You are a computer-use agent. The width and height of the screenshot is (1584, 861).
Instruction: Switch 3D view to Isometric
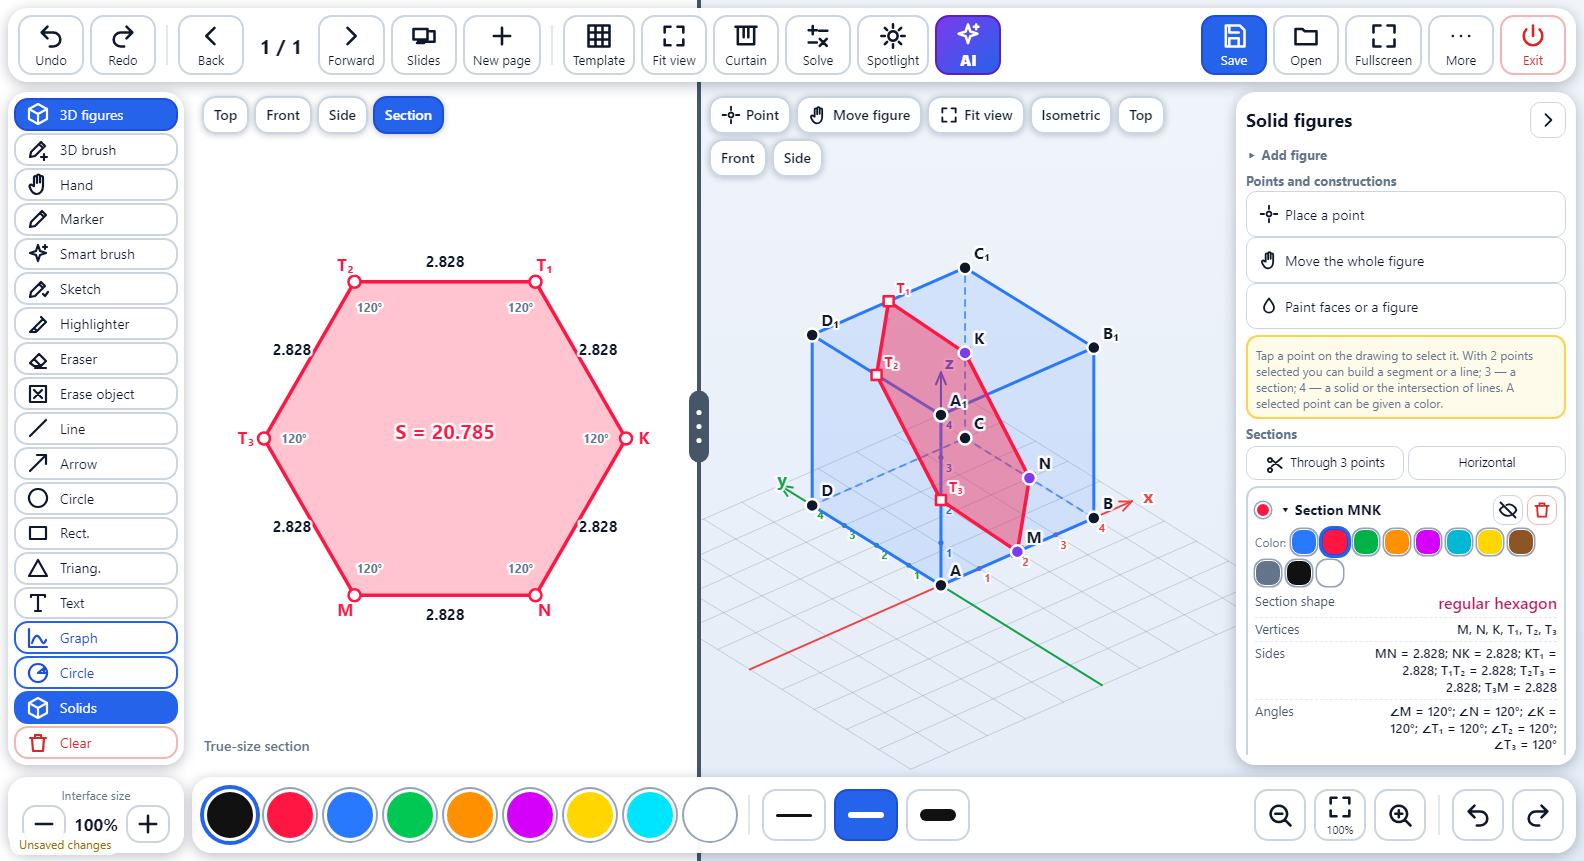[x=1071, y=115]
